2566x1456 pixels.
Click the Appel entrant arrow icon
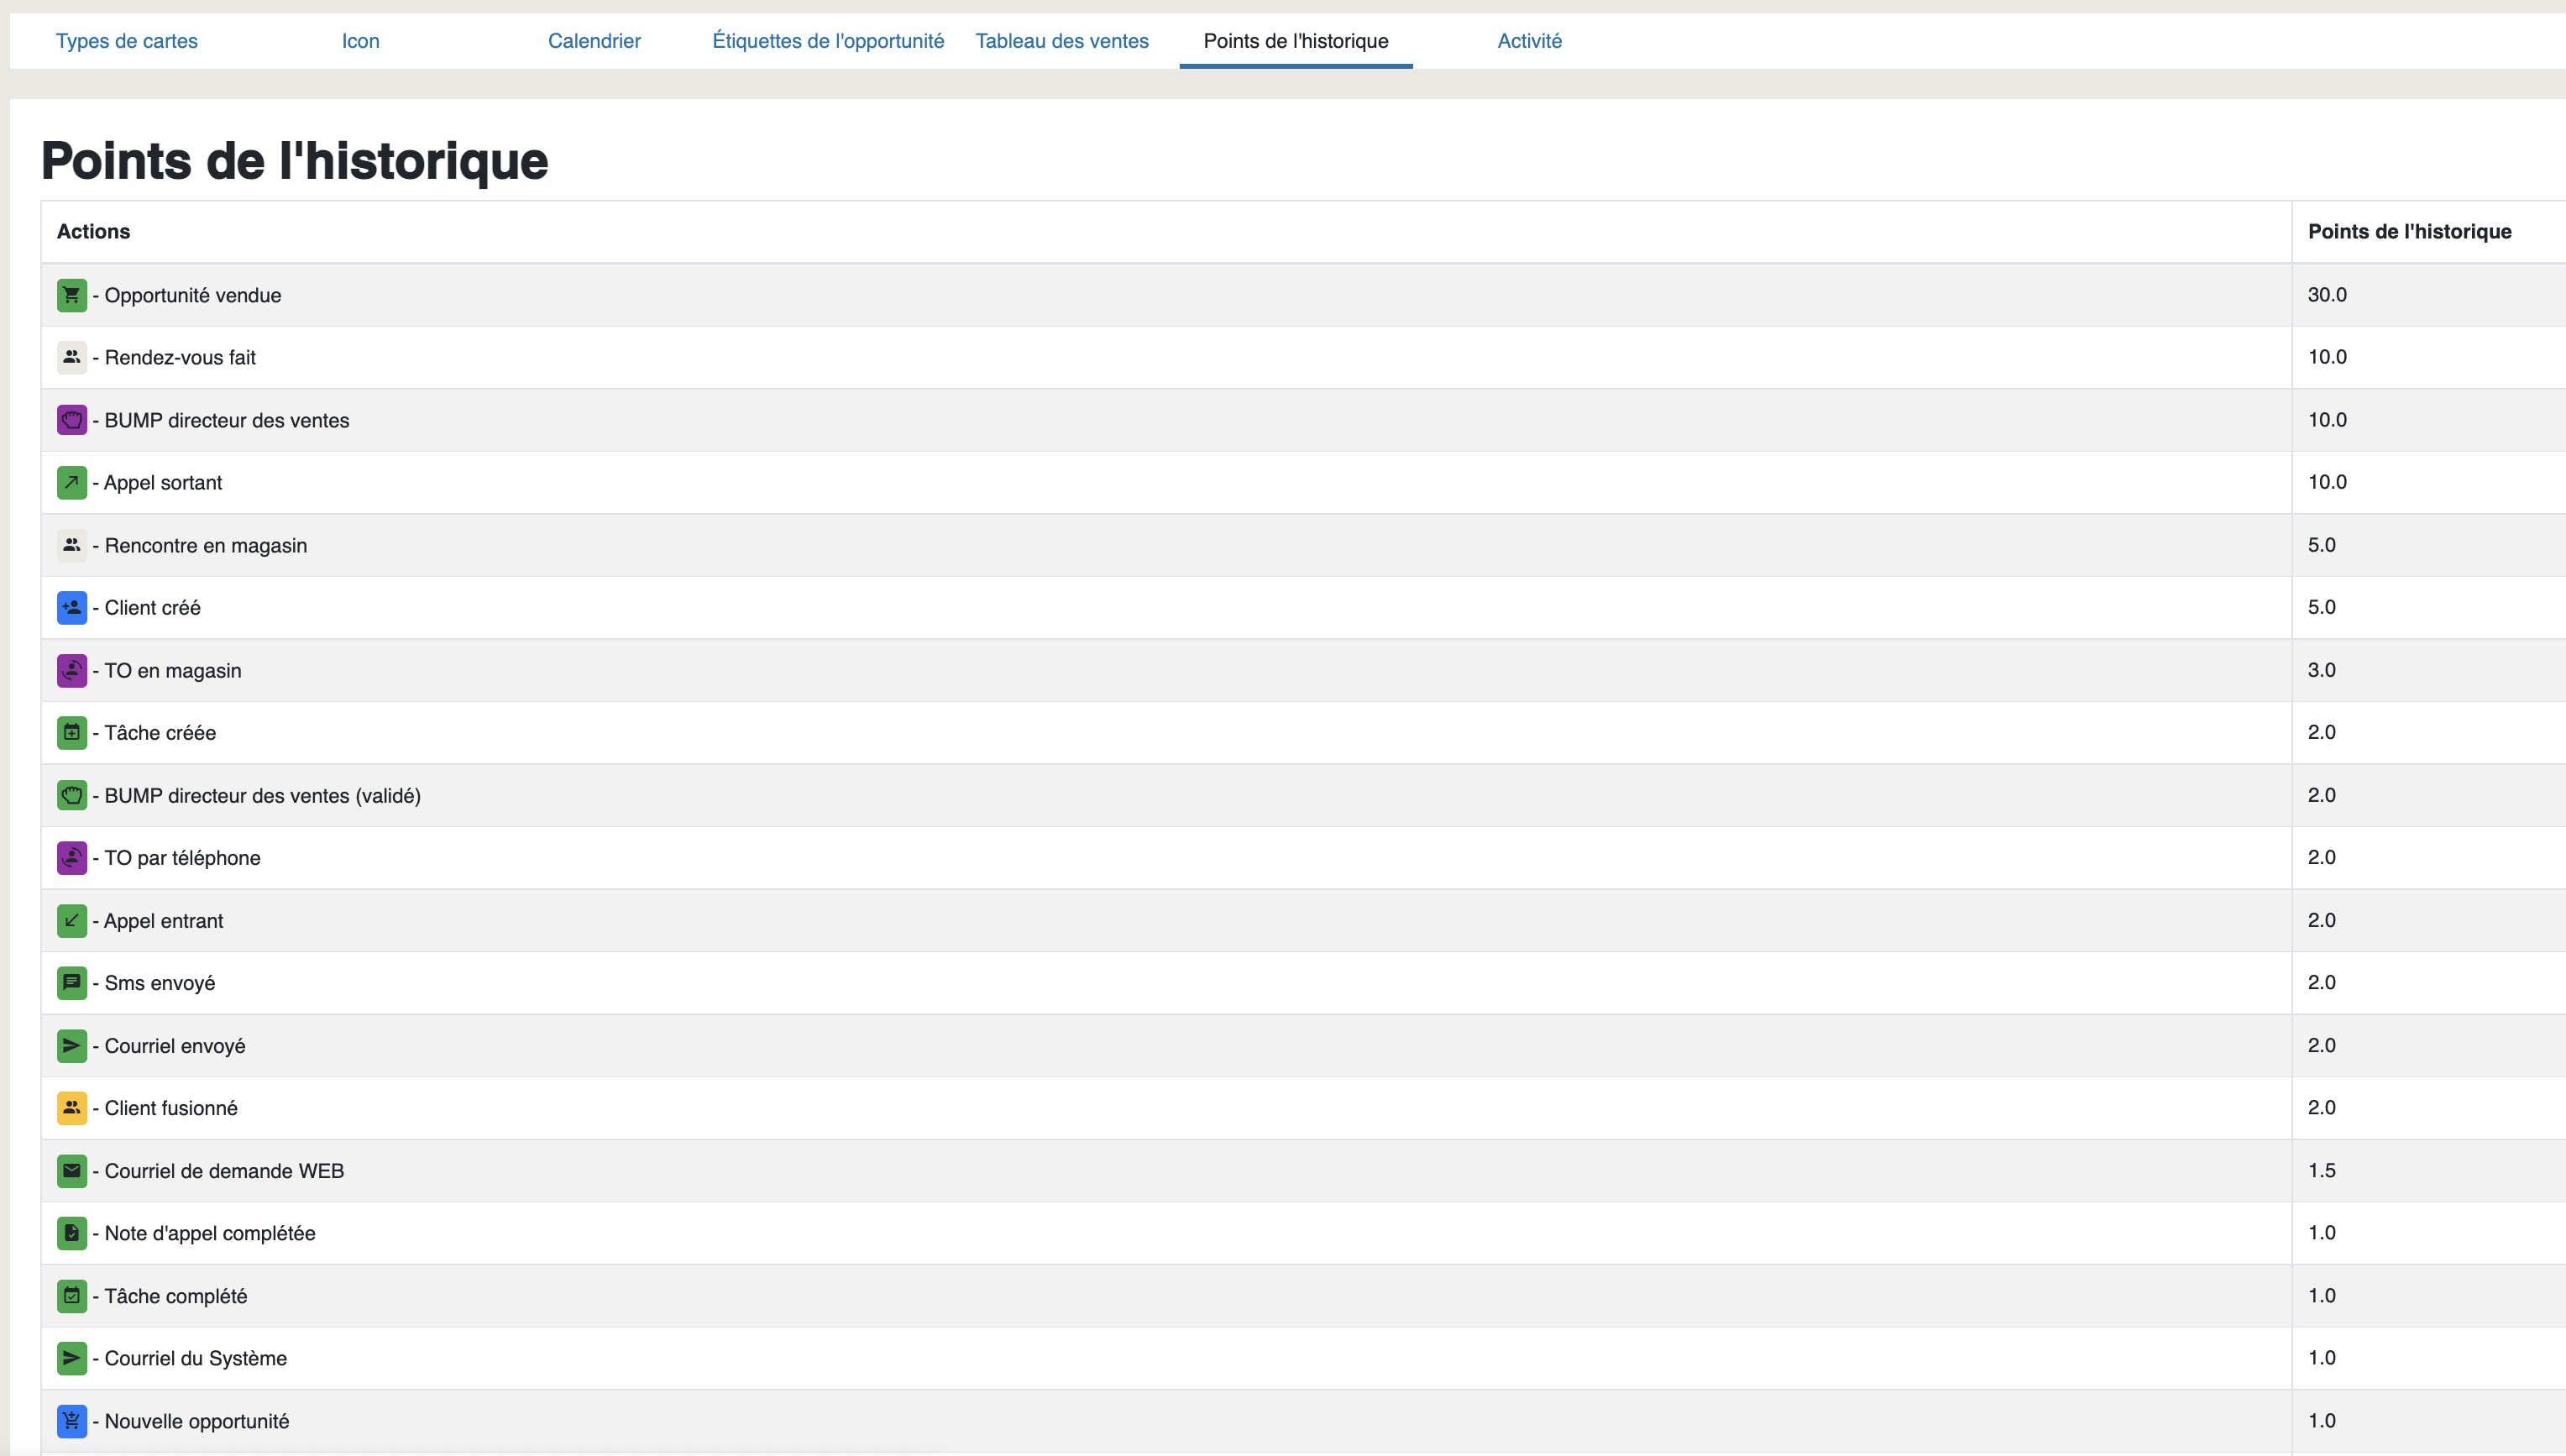click(x=72, y=921)
